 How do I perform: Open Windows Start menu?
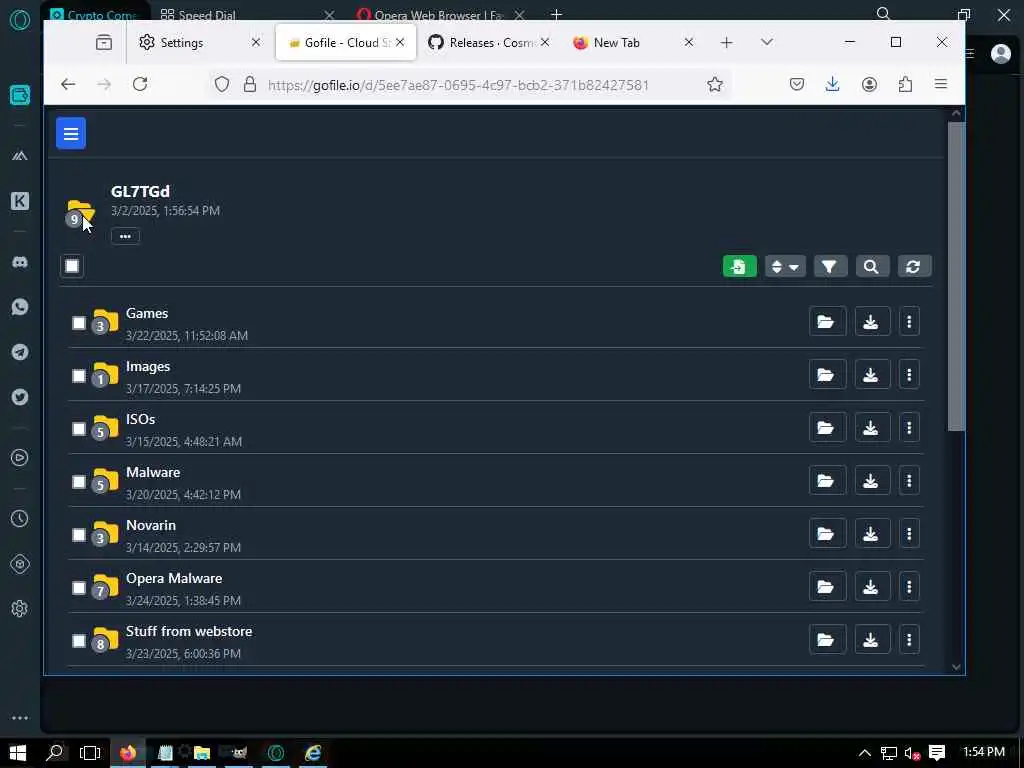tap(18, 753)
